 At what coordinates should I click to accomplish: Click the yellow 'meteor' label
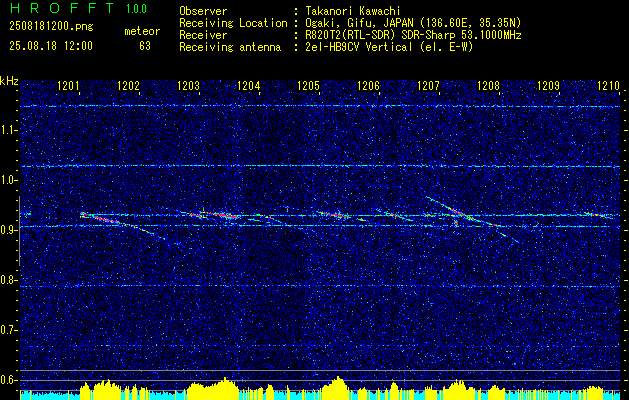click(x=142, y=31)
